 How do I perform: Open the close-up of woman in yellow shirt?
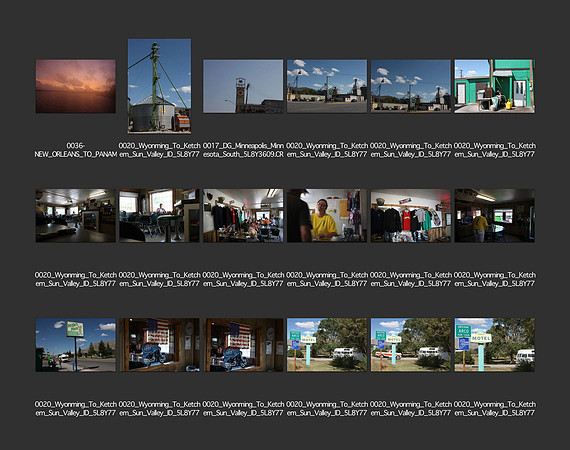(x=327, y=216)
